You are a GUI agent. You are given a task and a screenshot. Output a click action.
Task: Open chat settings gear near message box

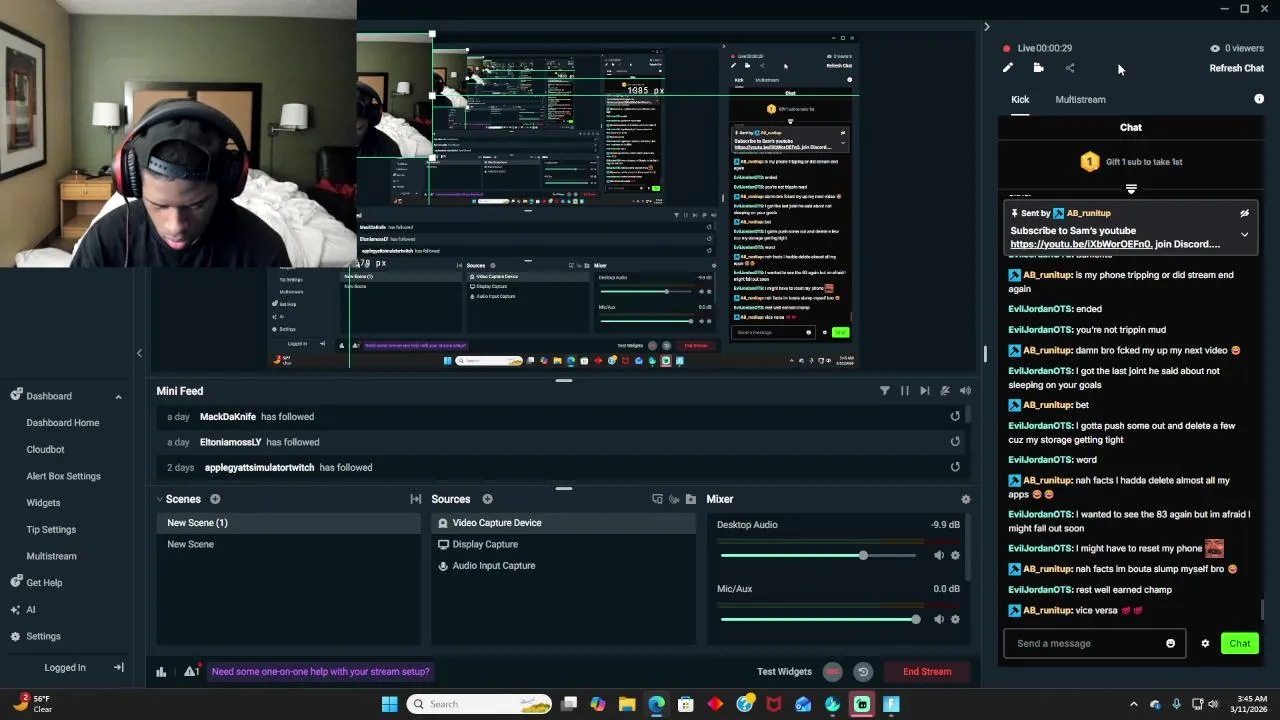(x=1205, y=644)
